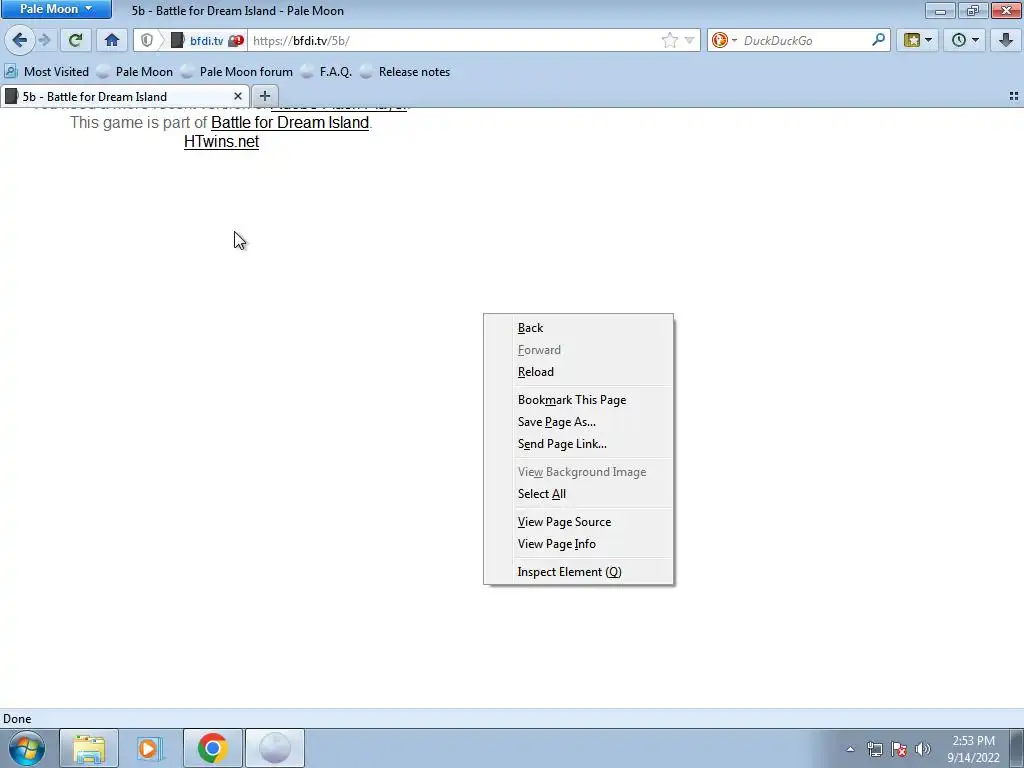Open the F.A.Q. bookmark
The image size is (1024, 768).
coord(326,72)
